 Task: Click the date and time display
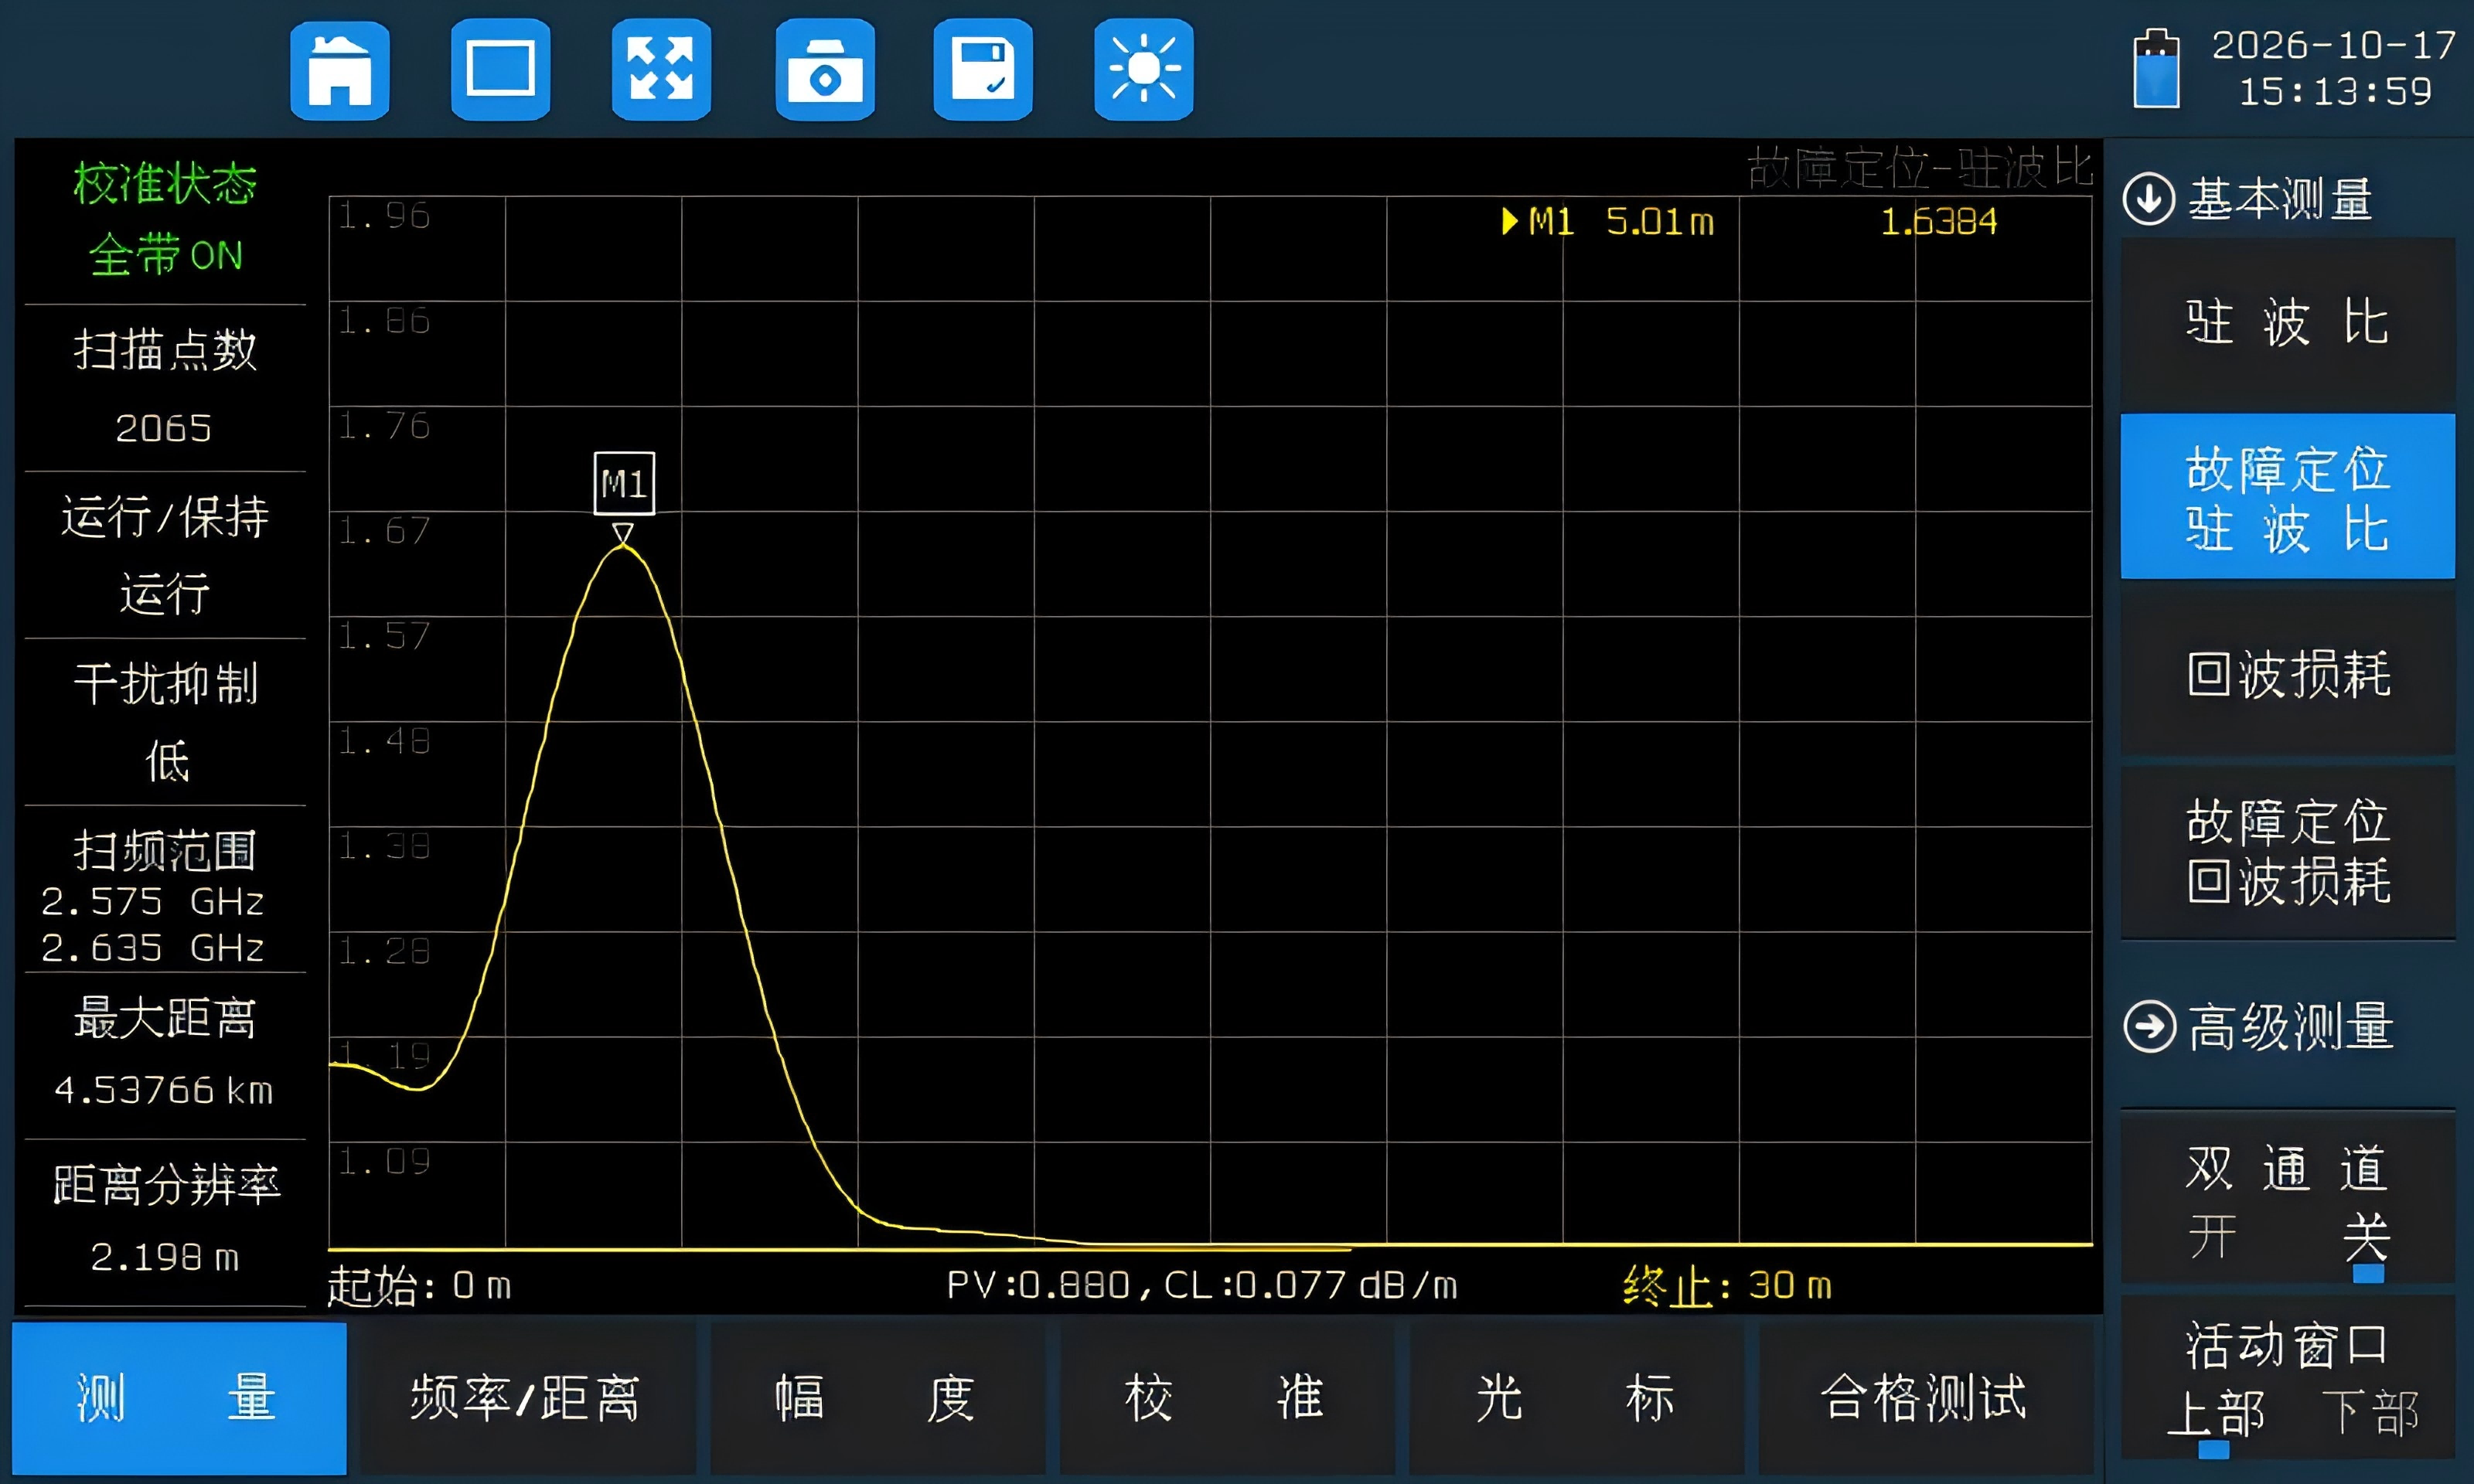pyautogui.click(x=2334, y=68)
